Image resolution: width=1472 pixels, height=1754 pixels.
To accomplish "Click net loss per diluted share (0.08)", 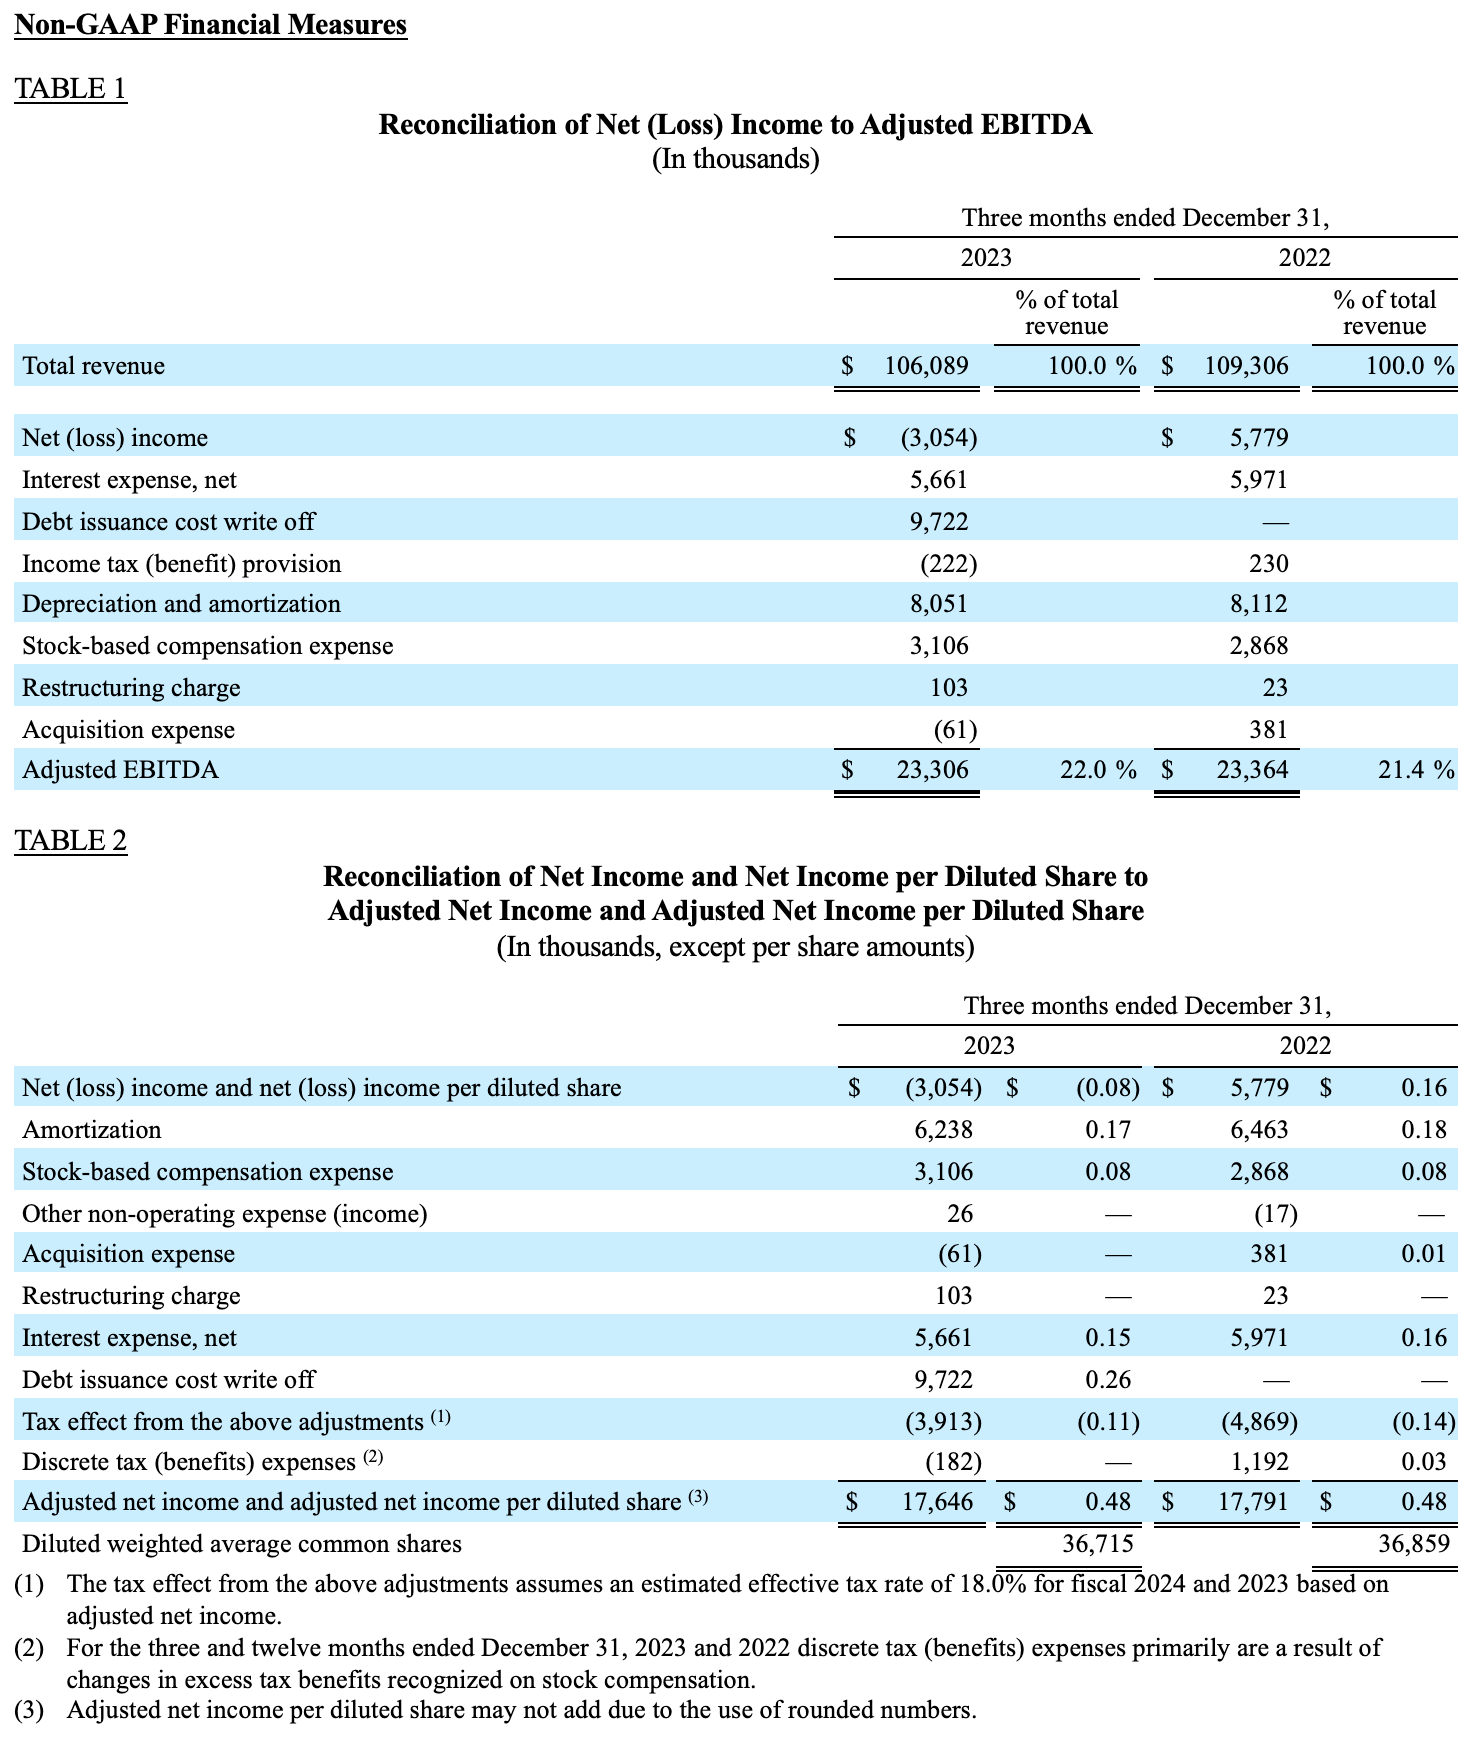I will tap(1107, 1088).
